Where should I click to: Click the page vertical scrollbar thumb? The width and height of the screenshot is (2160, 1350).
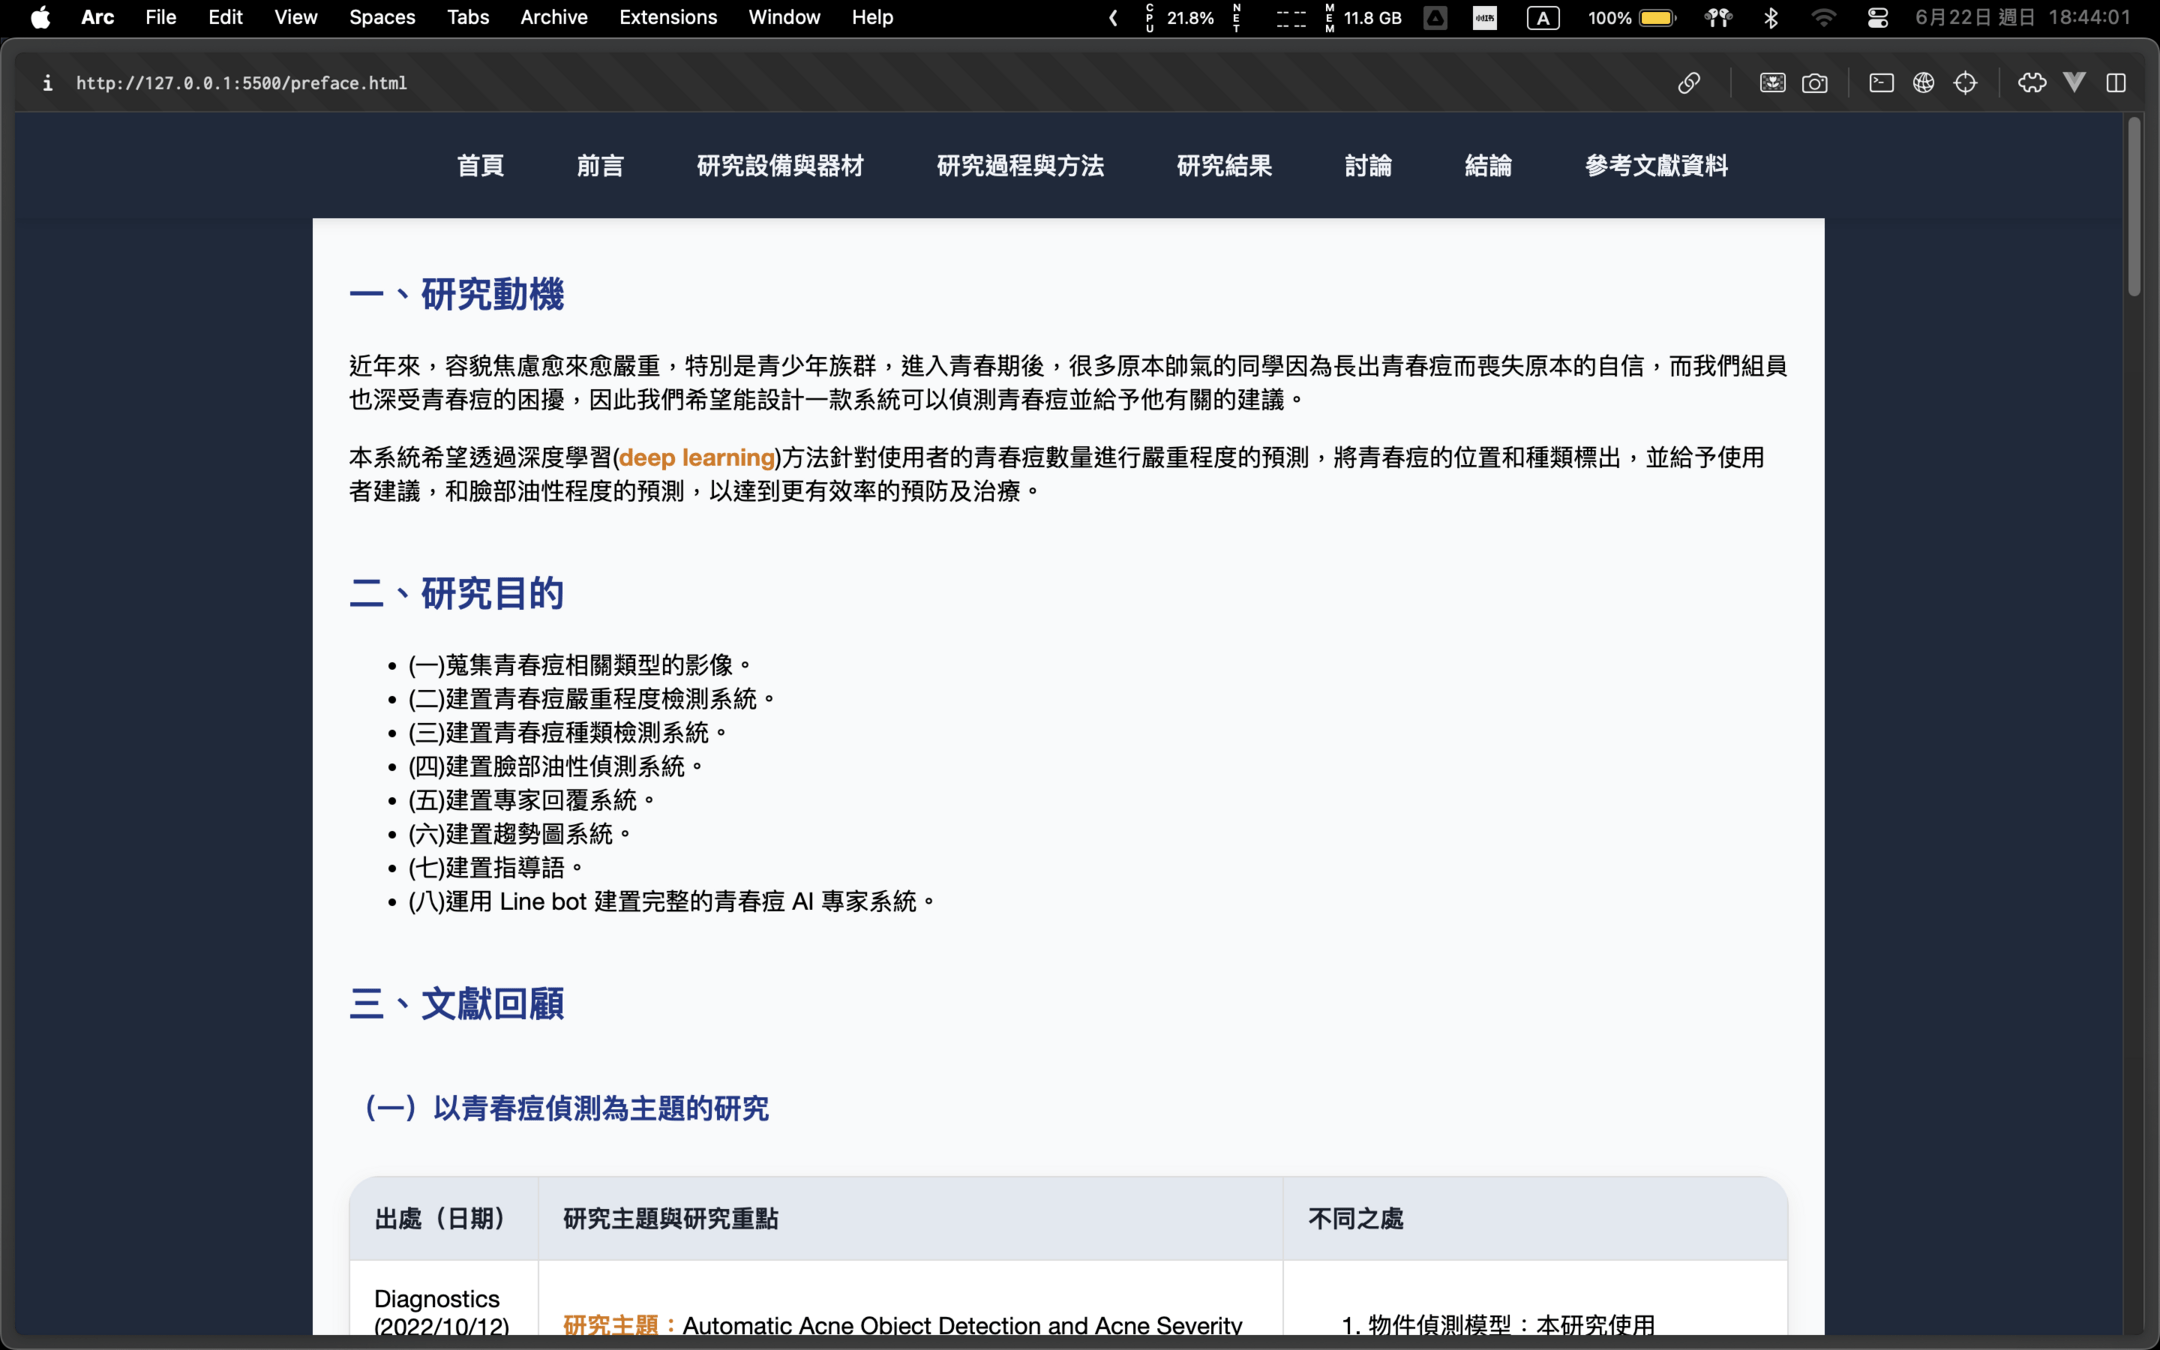pyautogui.click(x=2133, y=207)
